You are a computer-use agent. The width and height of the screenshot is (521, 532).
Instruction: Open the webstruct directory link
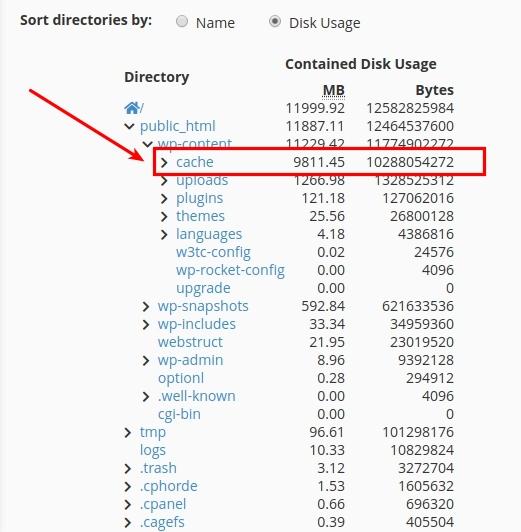tap(190, 342)
